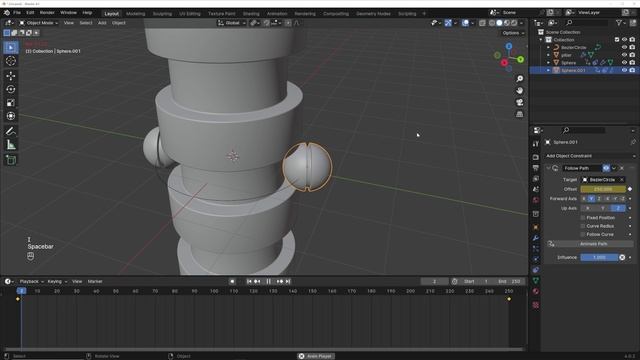Viewport: 640px width, 360px height.
Task: Activate the Select Box tool
Action: [11, 47]
